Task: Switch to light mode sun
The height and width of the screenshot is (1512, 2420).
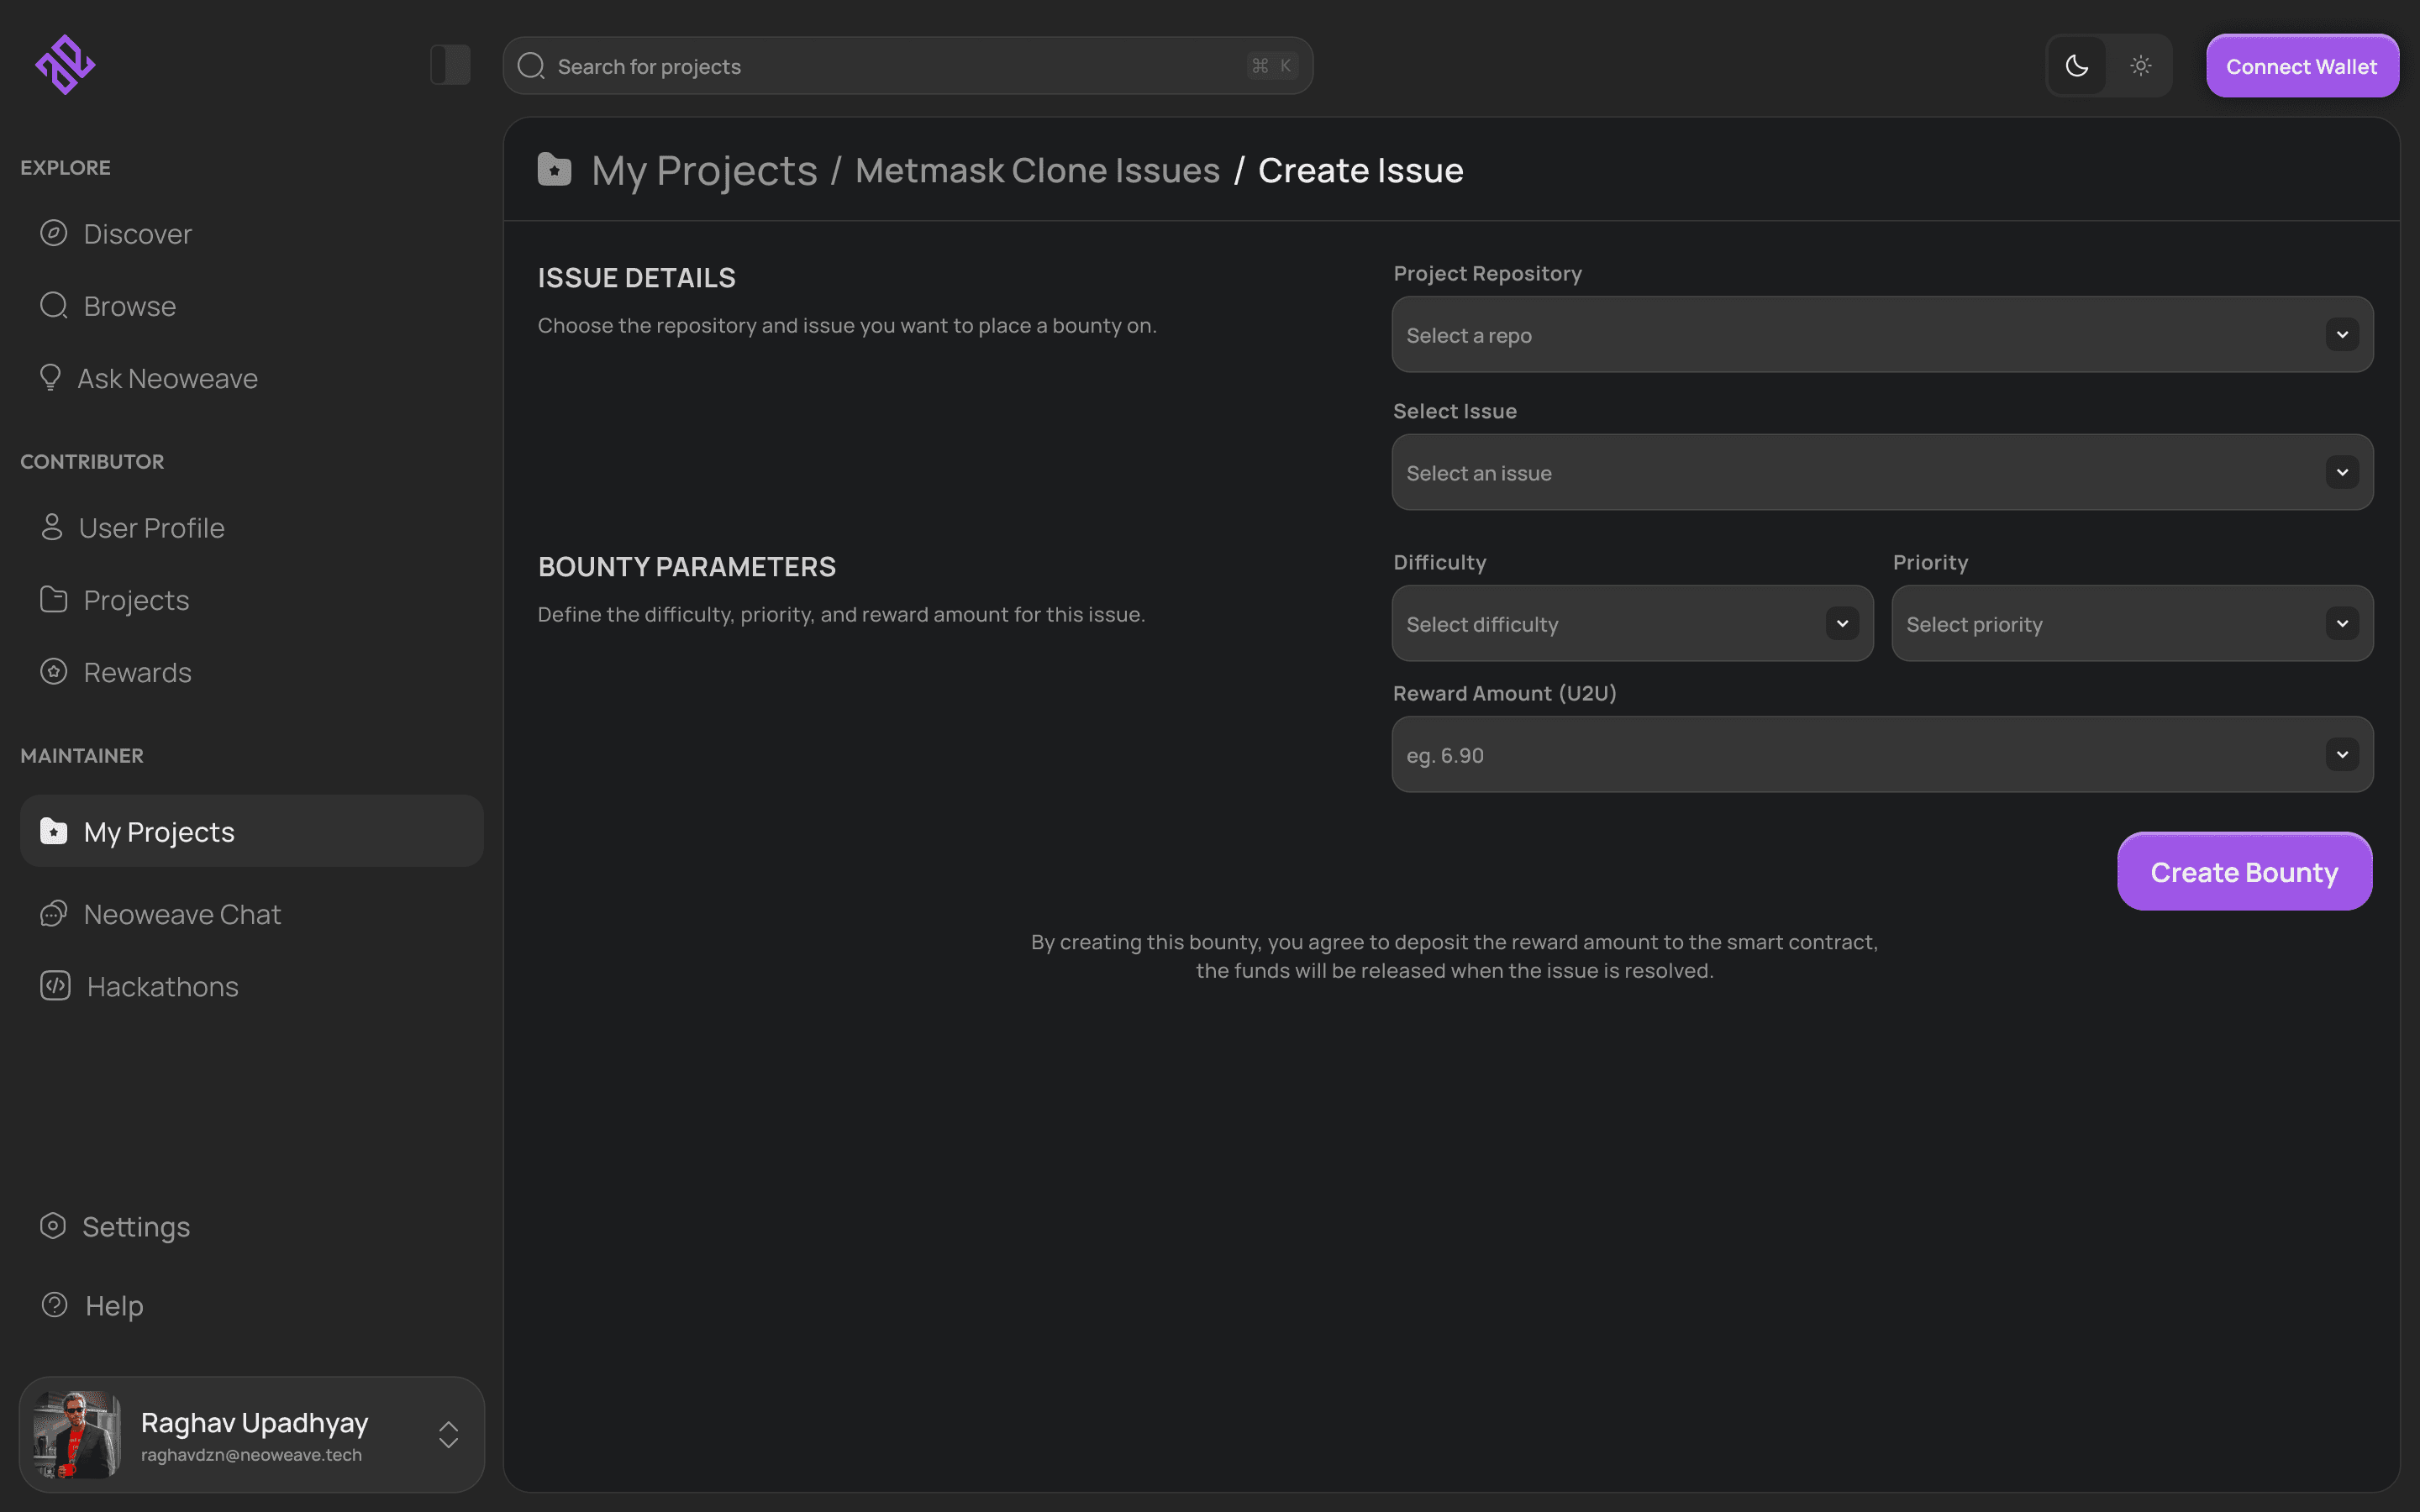Action: (2140, 66)
